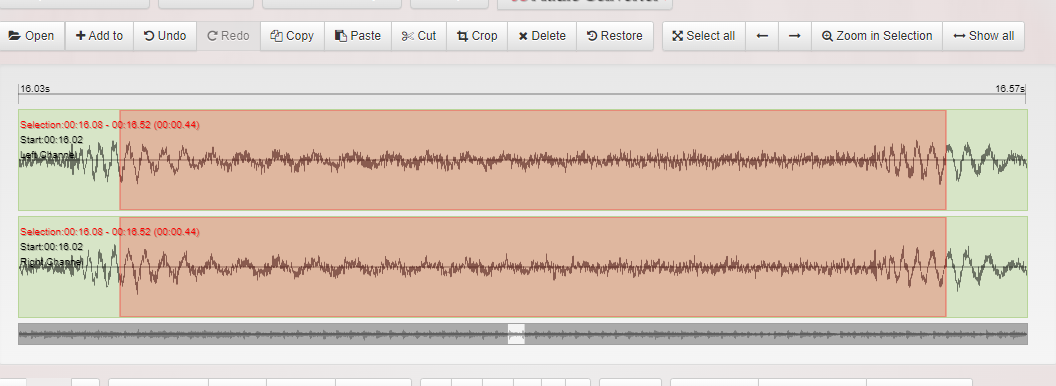Click inside the Left Channel waveform

point(523,160)
